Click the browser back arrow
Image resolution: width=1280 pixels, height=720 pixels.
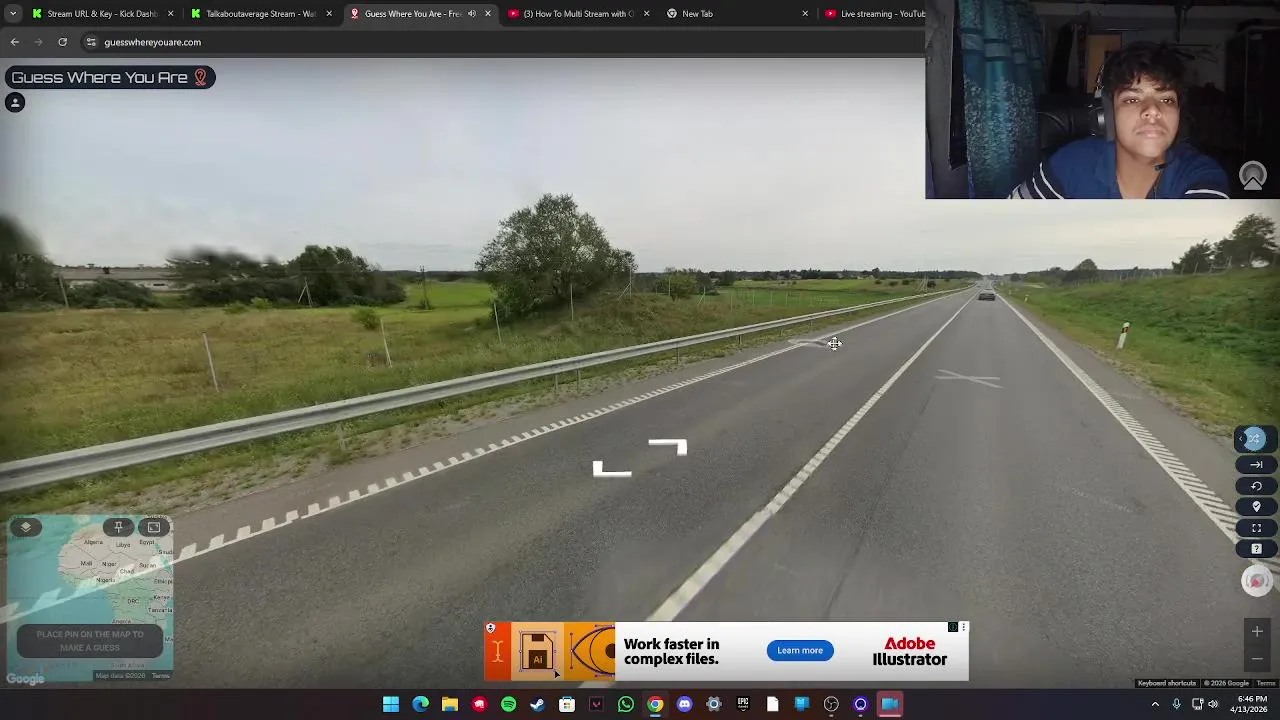15,42
